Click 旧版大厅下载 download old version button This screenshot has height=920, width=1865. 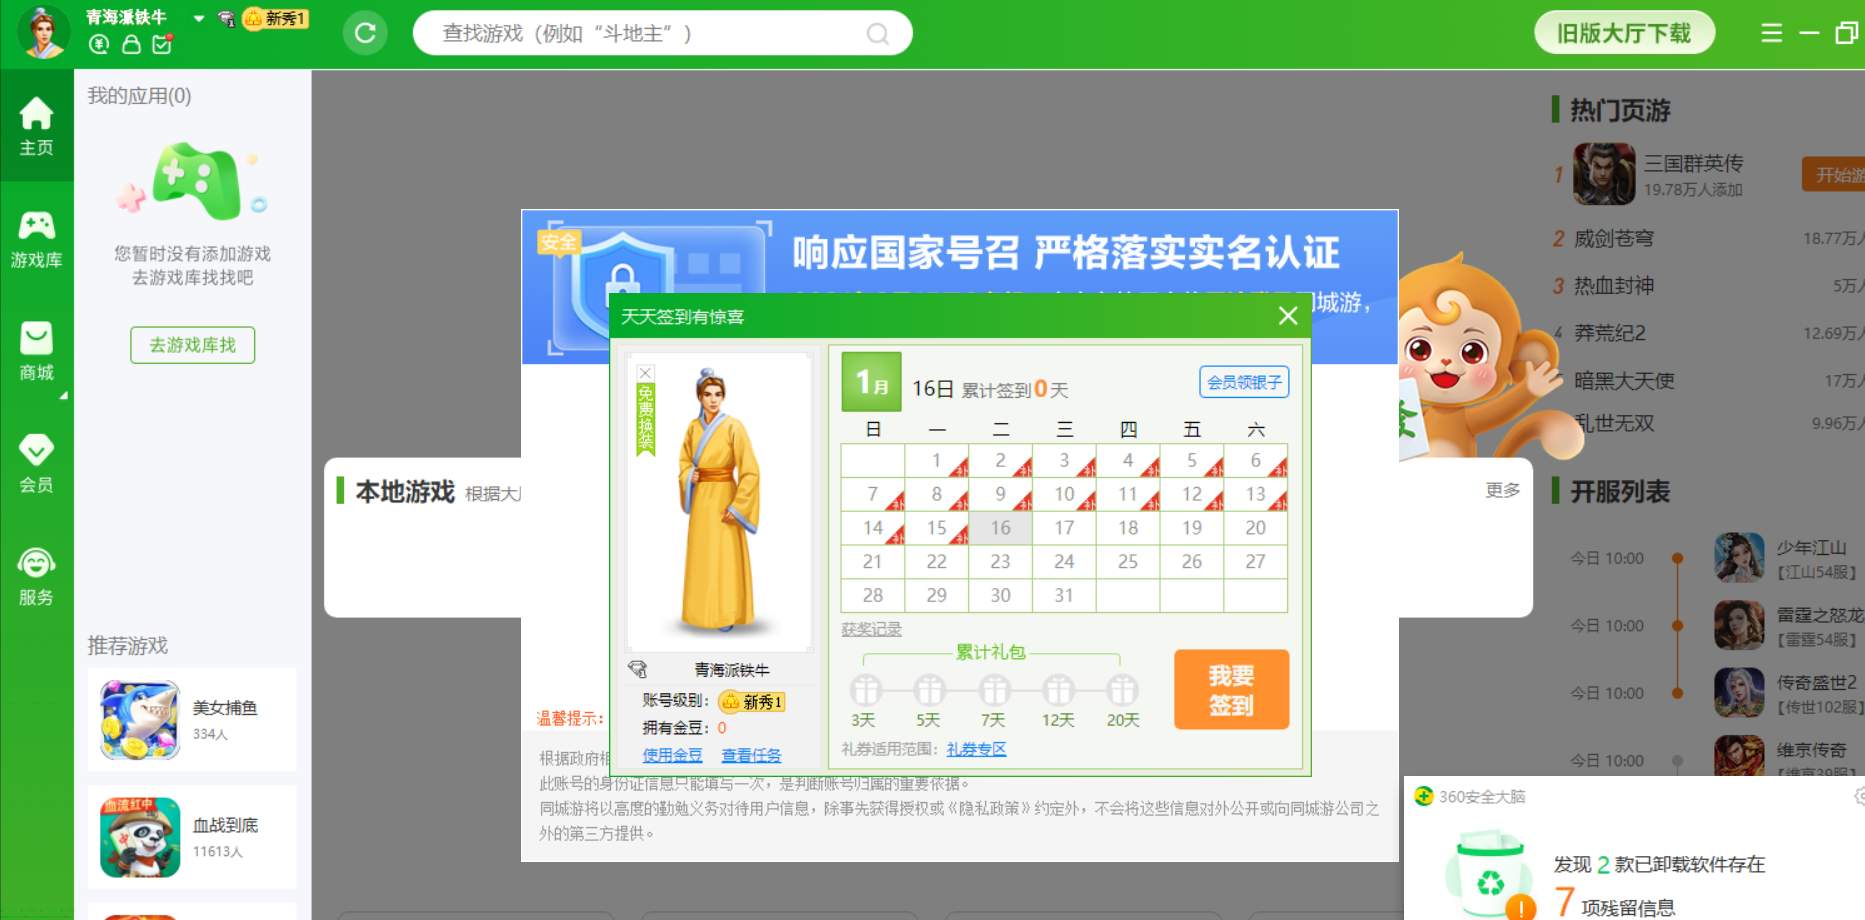tap(1624, 32)
